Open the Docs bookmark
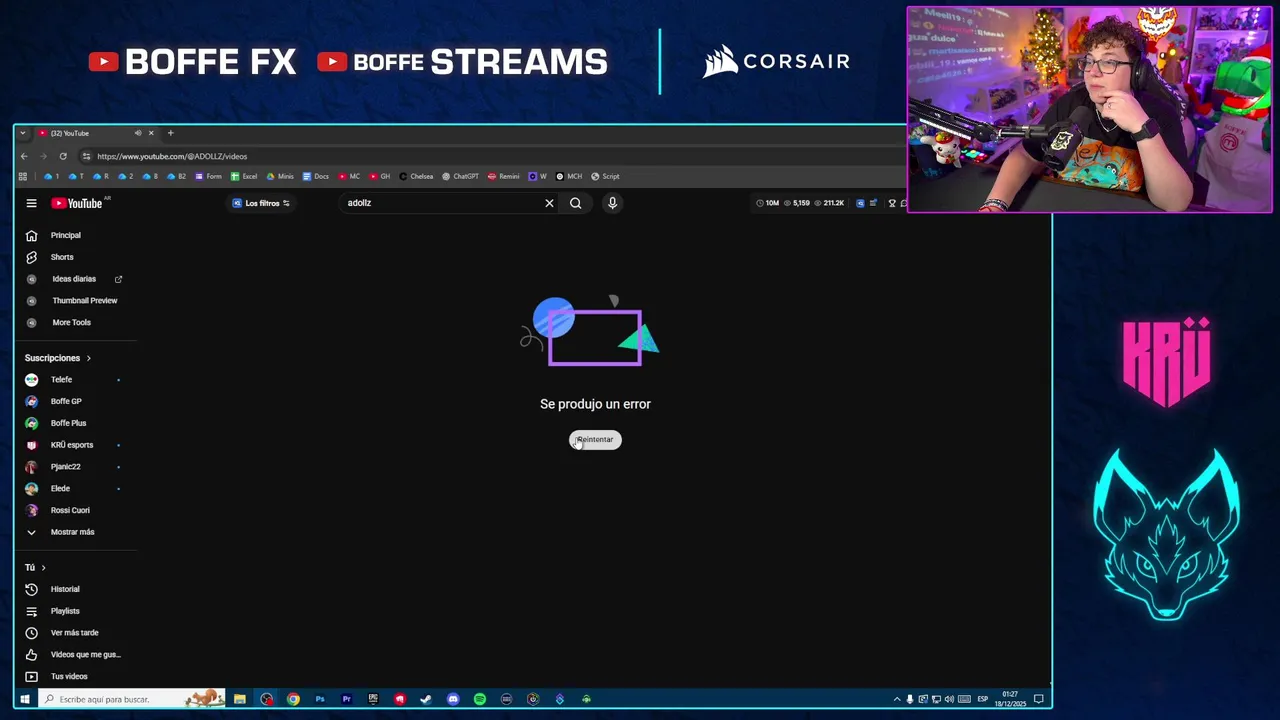This screenshot has height=720, width=1280. 315,177
